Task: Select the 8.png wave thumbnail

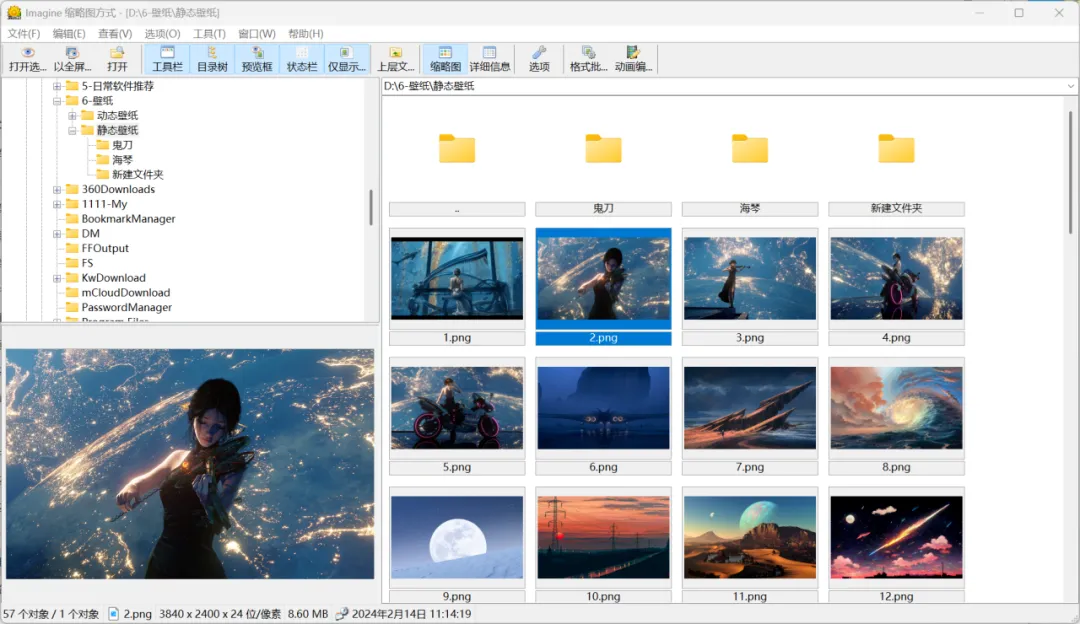Action: pyautogui.click(x=896, y=408)
